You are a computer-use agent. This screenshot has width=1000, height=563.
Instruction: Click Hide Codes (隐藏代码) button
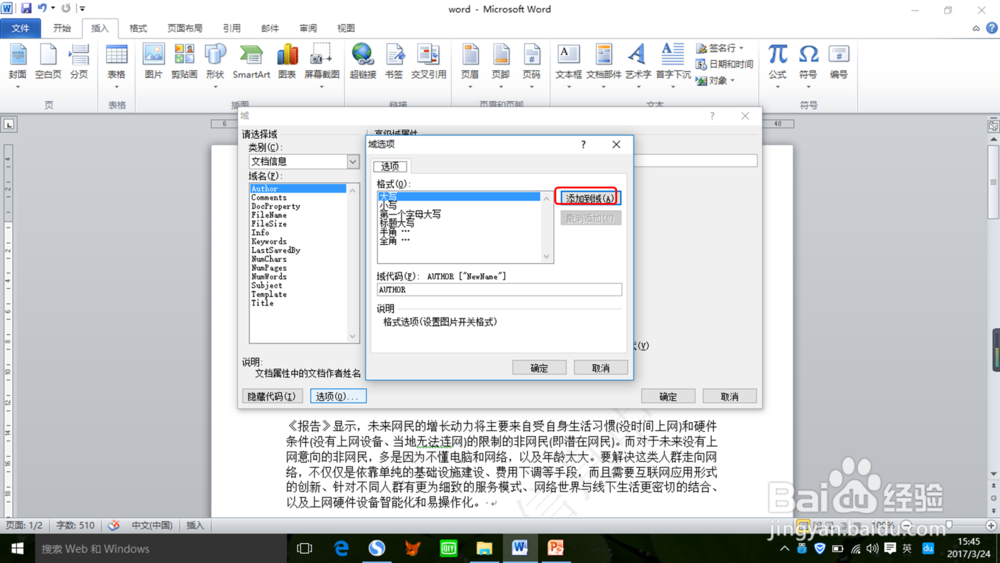272,397
